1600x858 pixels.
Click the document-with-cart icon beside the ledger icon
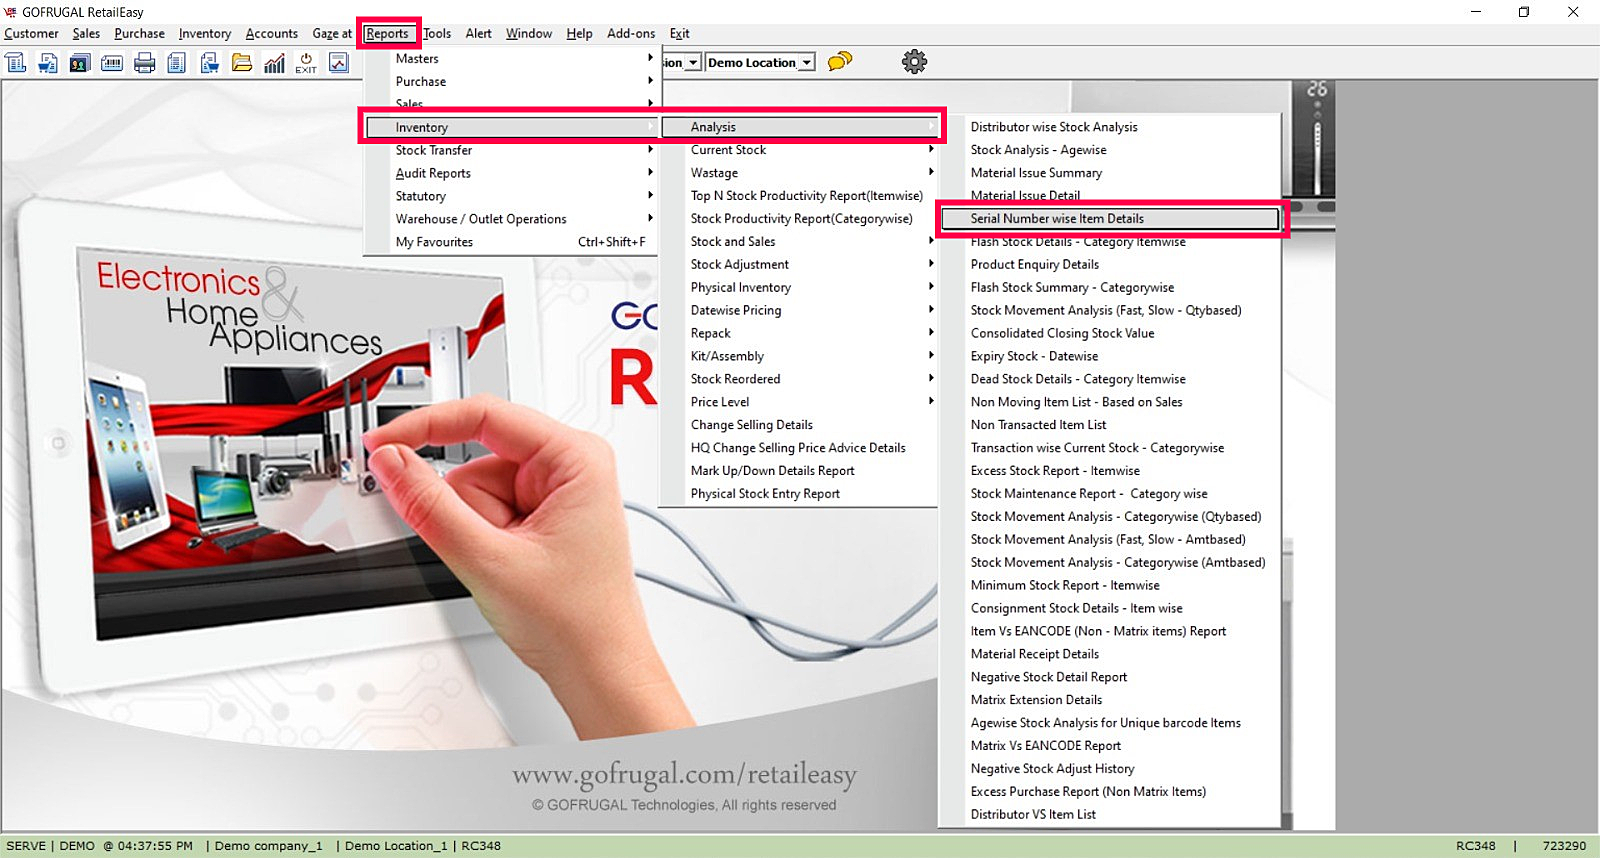click(48, 63)
